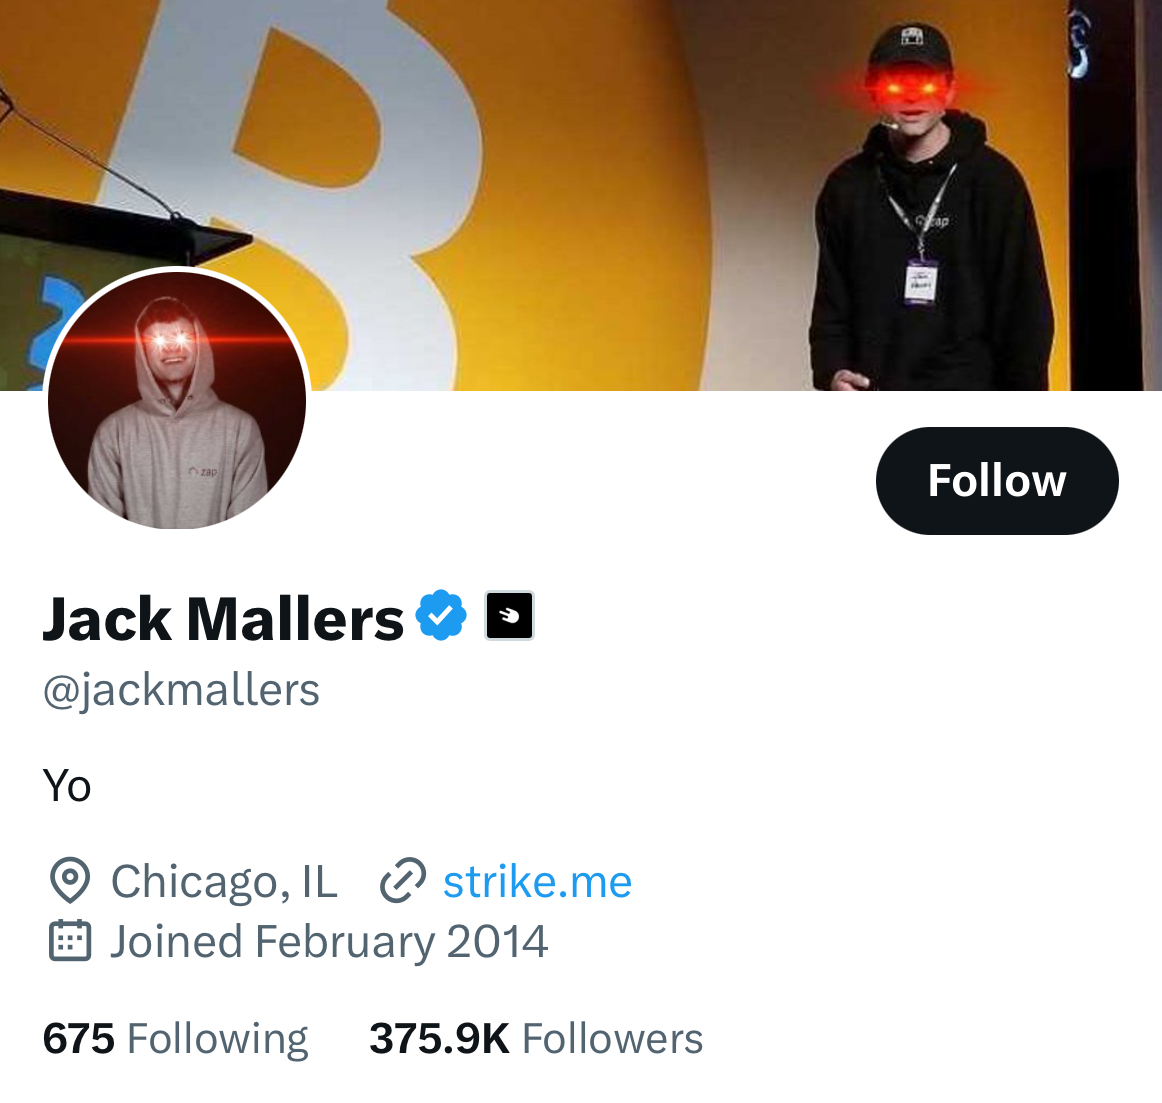Image resolution: width=1162 pixels, height=1103 pixels.
Task: Click the Joined February 2014 text
Action: [x=329, y=941]
